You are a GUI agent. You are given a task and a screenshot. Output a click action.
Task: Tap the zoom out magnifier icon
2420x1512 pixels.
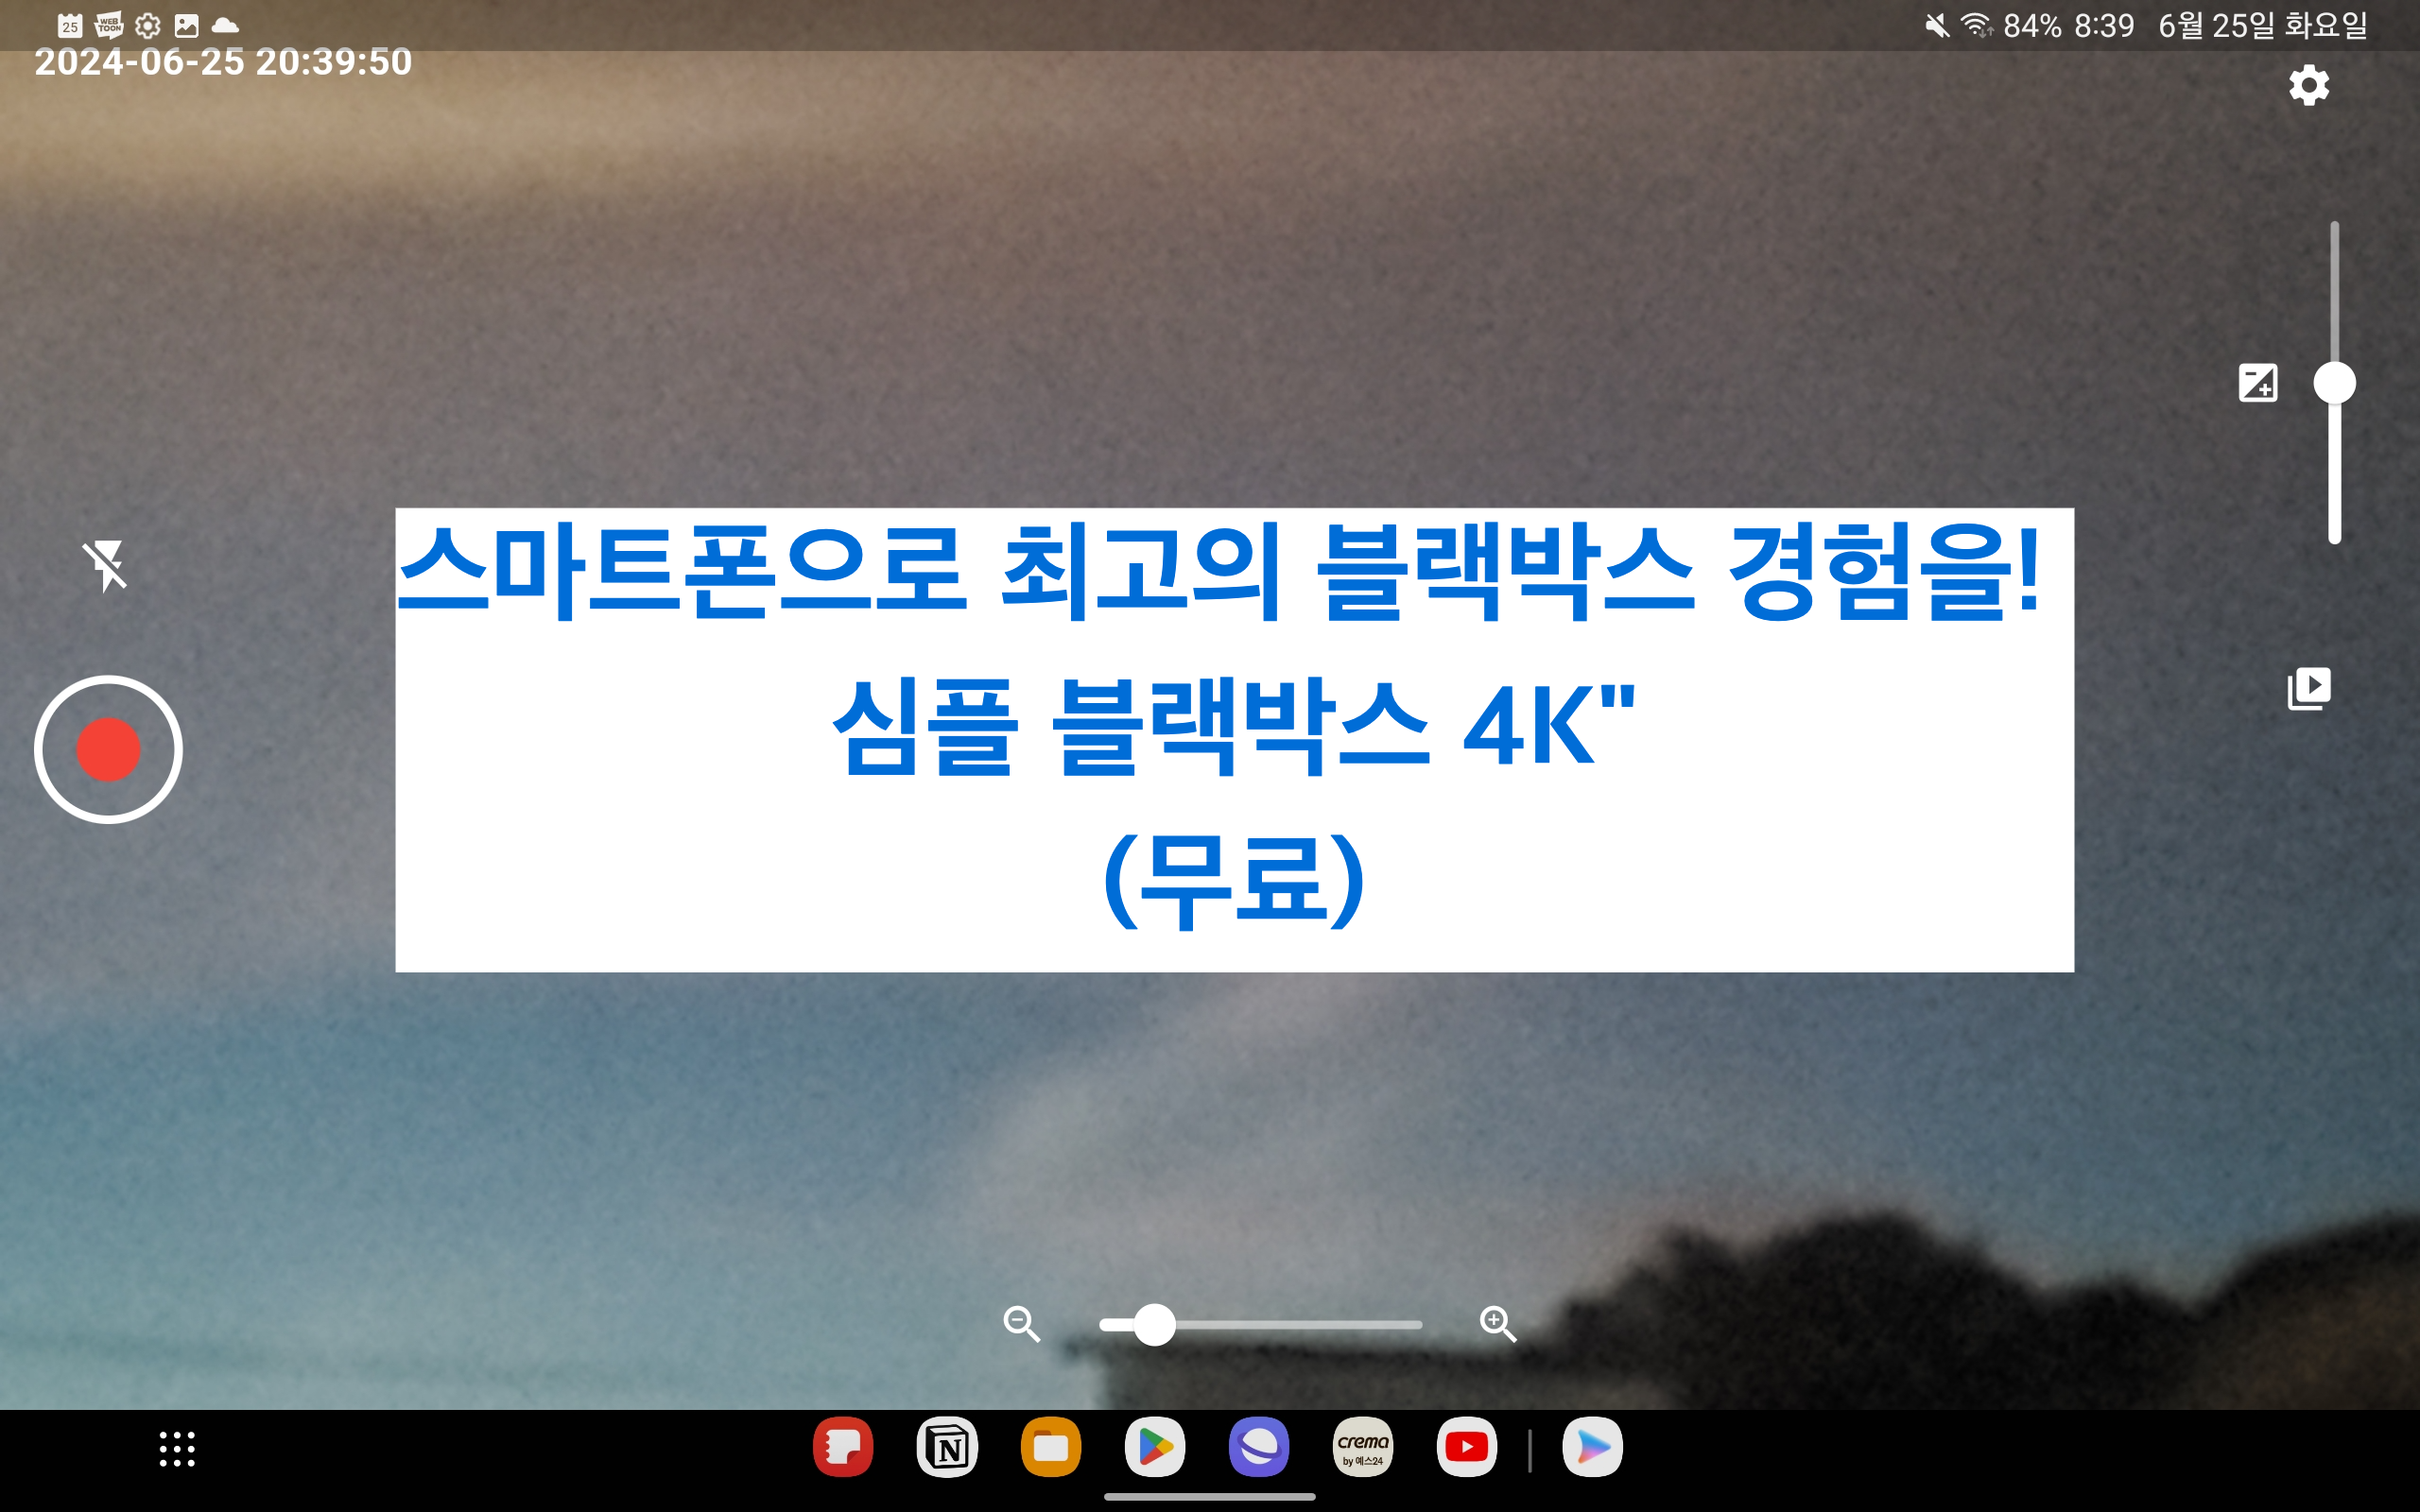point(1021,1324)
